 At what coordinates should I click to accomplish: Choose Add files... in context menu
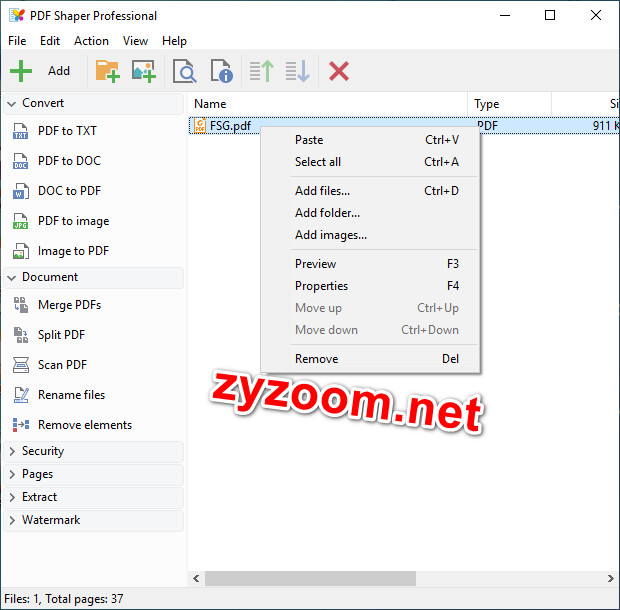(x=370, y=191)
